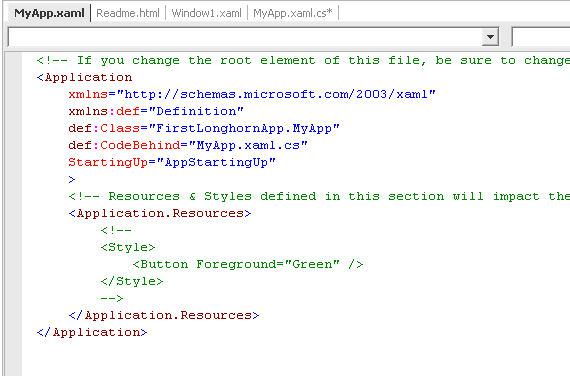The image size is (570, 376).
Task: Open the Readme.html tab
Action: click(128, 13)
